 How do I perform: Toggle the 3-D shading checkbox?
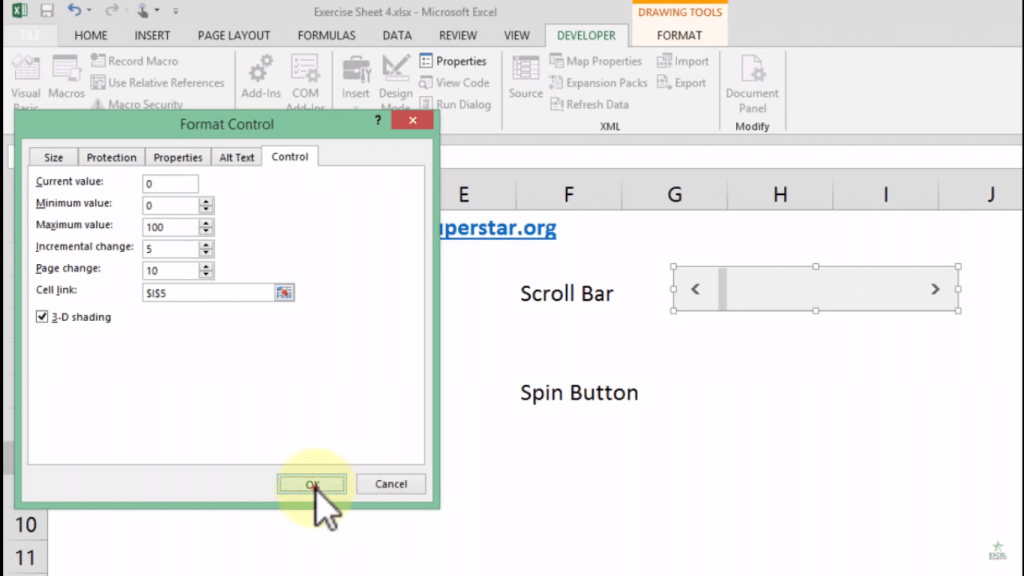click(x=42, y=316)
